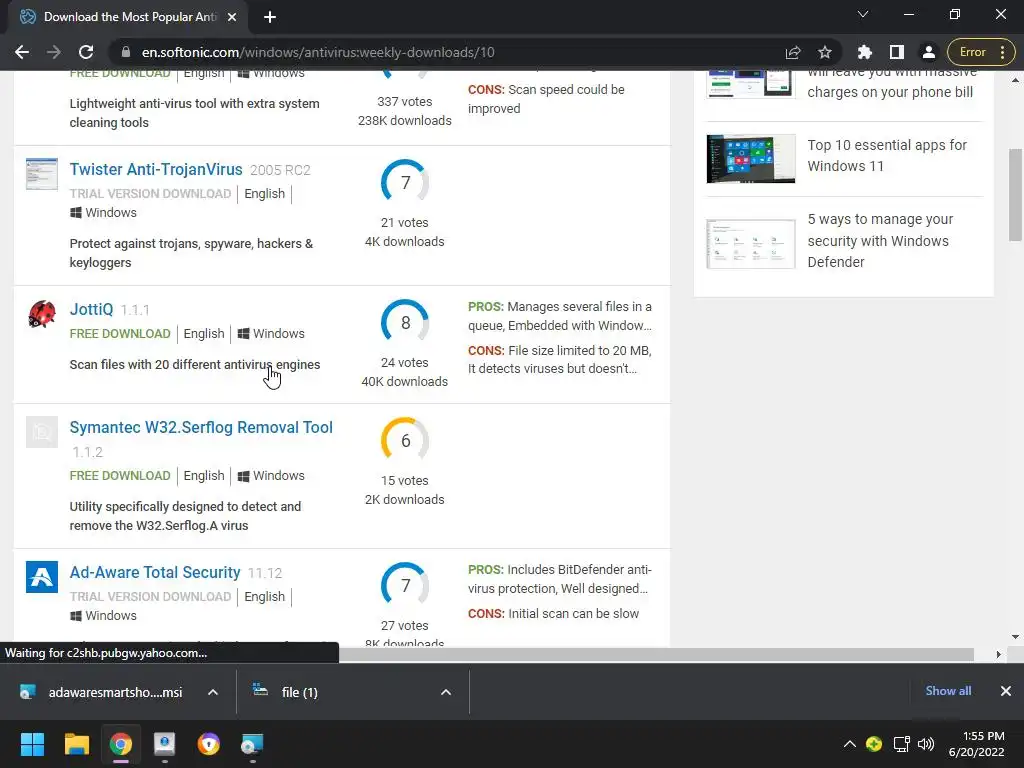The height and width of the screenshot is (768, 1024).
Task: Open the Windows Start menu
Action: coord(32,744)
